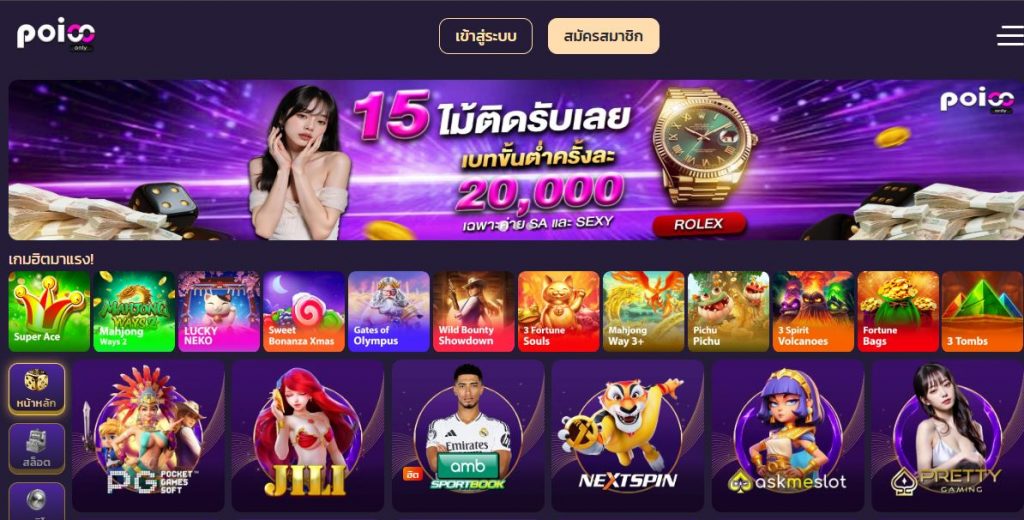Select the หน้าหลัก dice sidebar icon
The height and width of the screenshot is (520, 1024).
(37, 389)
